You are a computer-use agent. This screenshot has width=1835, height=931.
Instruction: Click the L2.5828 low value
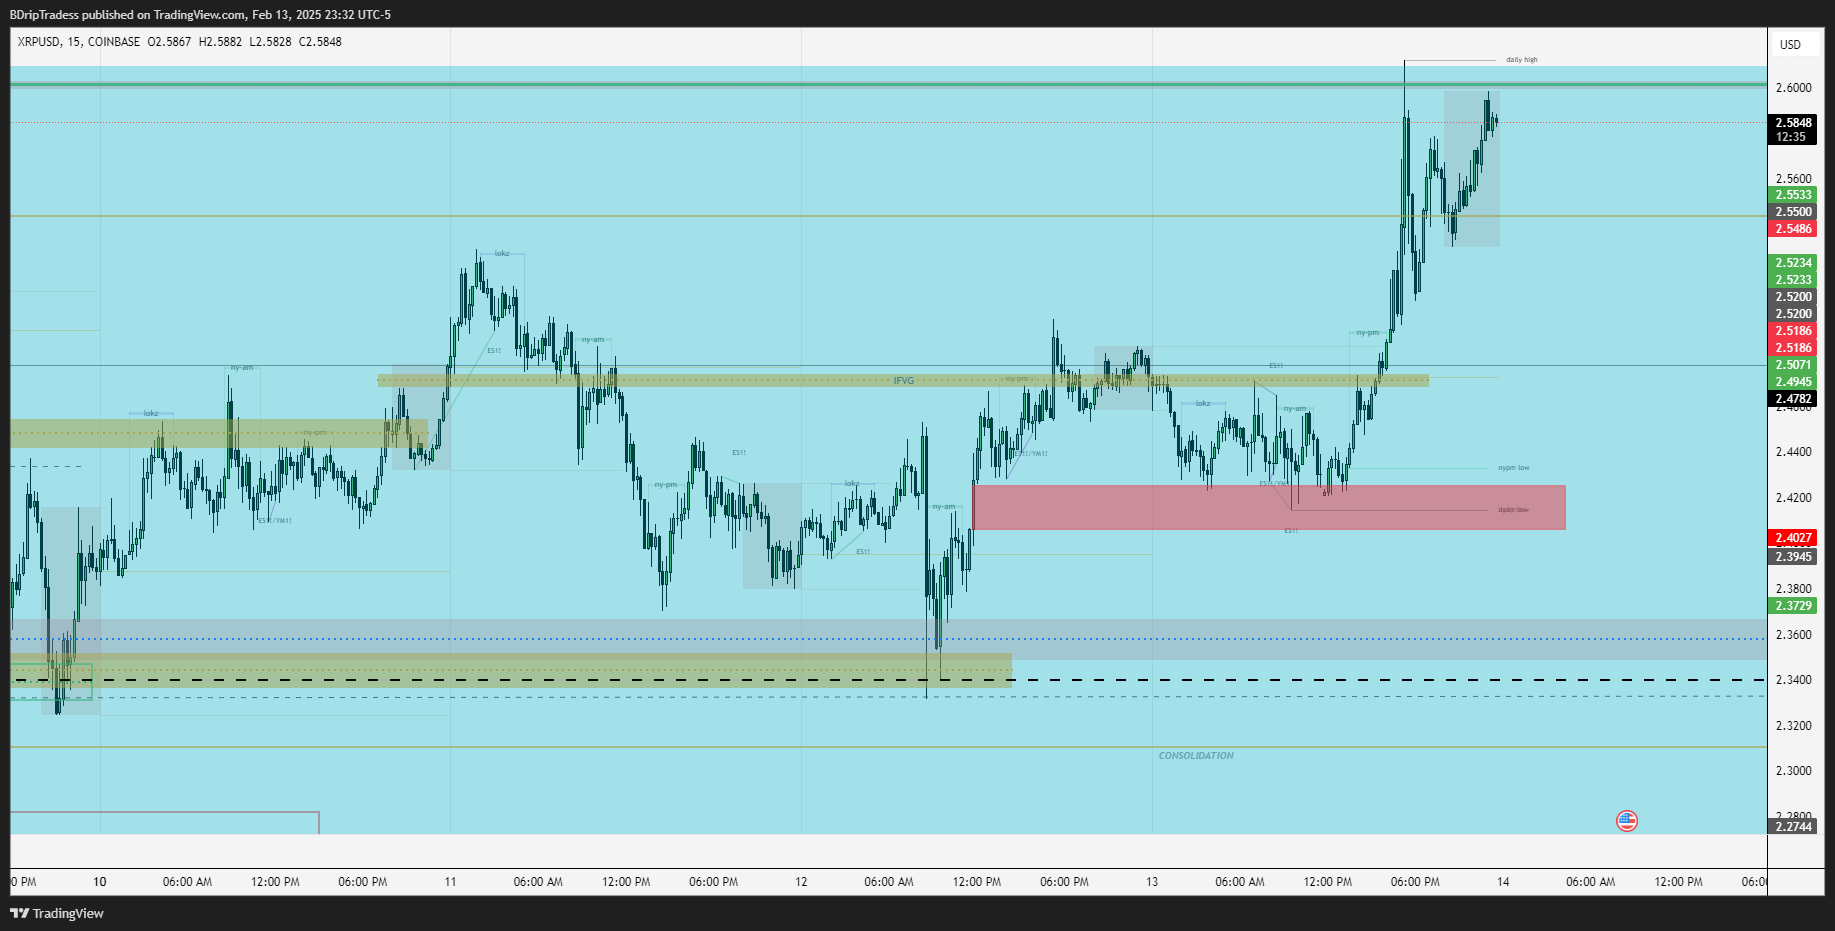pyautogui.click(x=270, y=42)
